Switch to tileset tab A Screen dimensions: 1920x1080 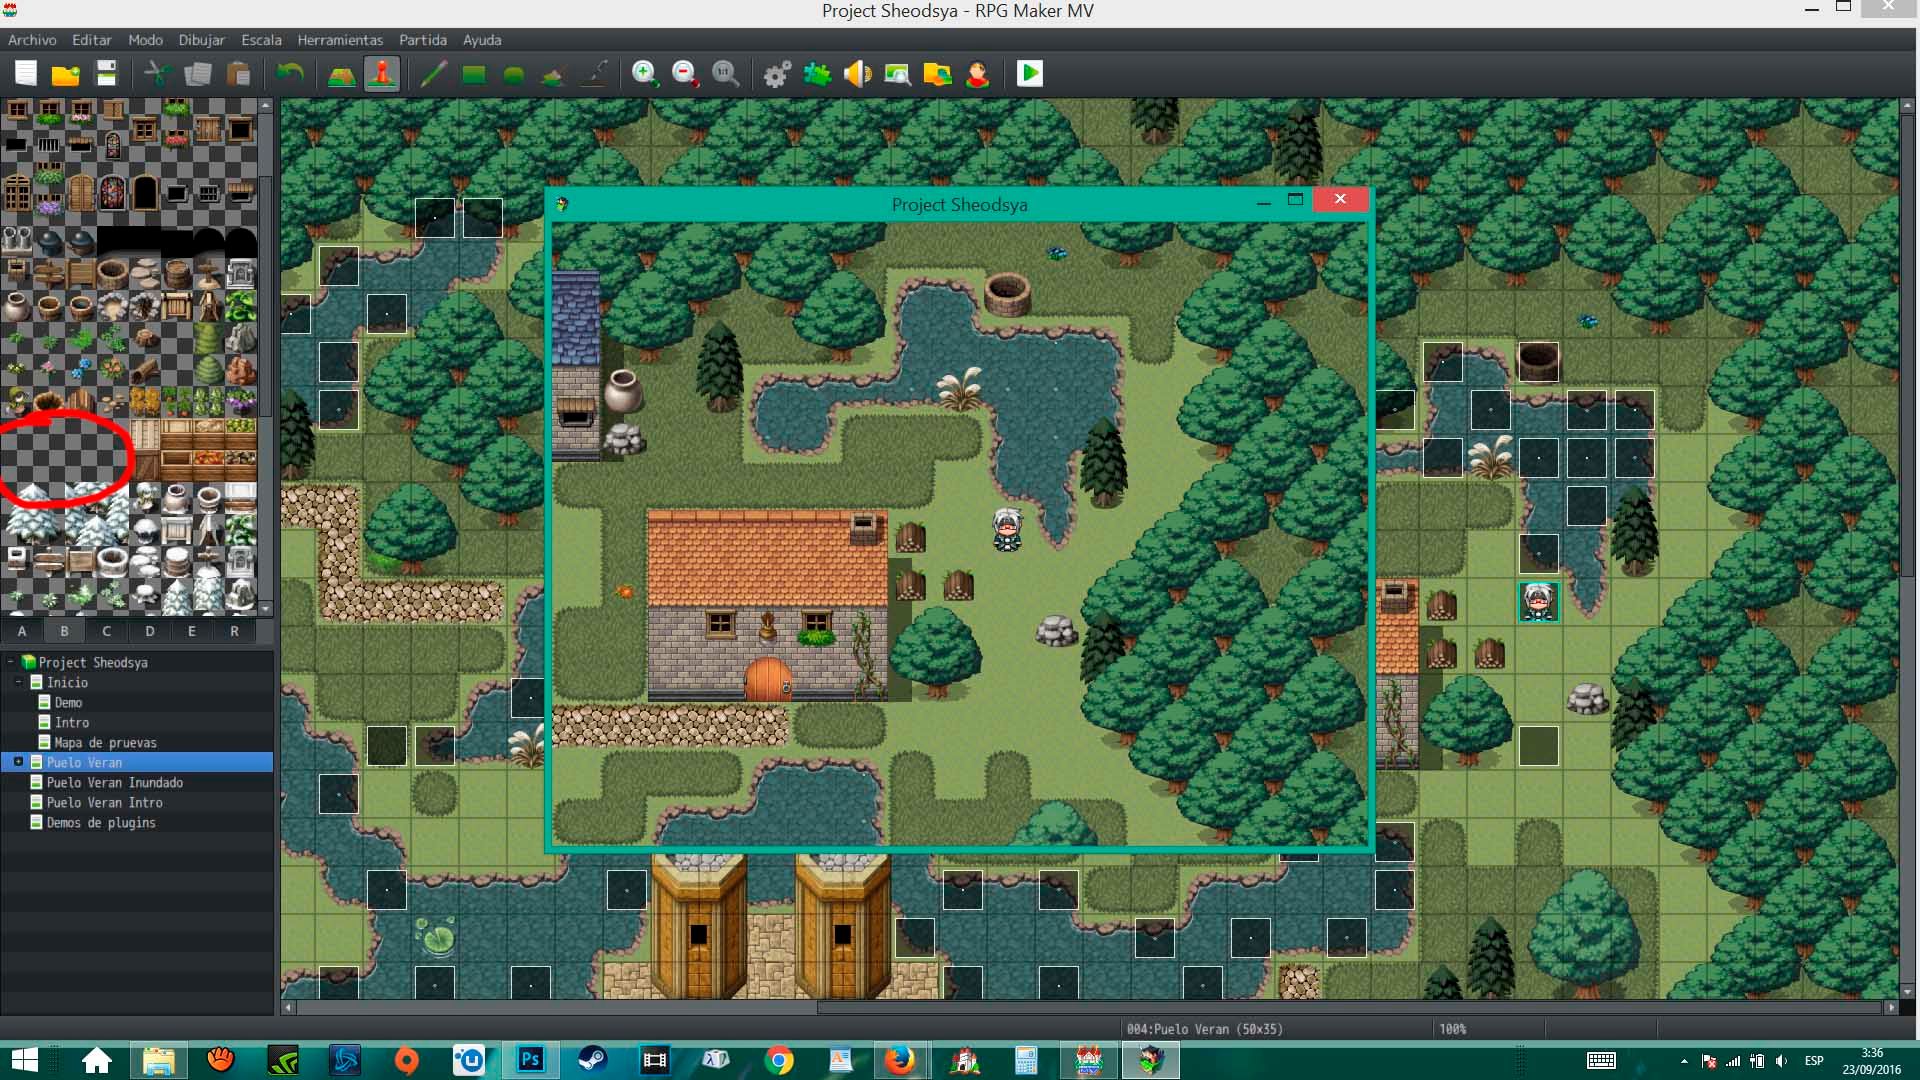tap(22, 631)
